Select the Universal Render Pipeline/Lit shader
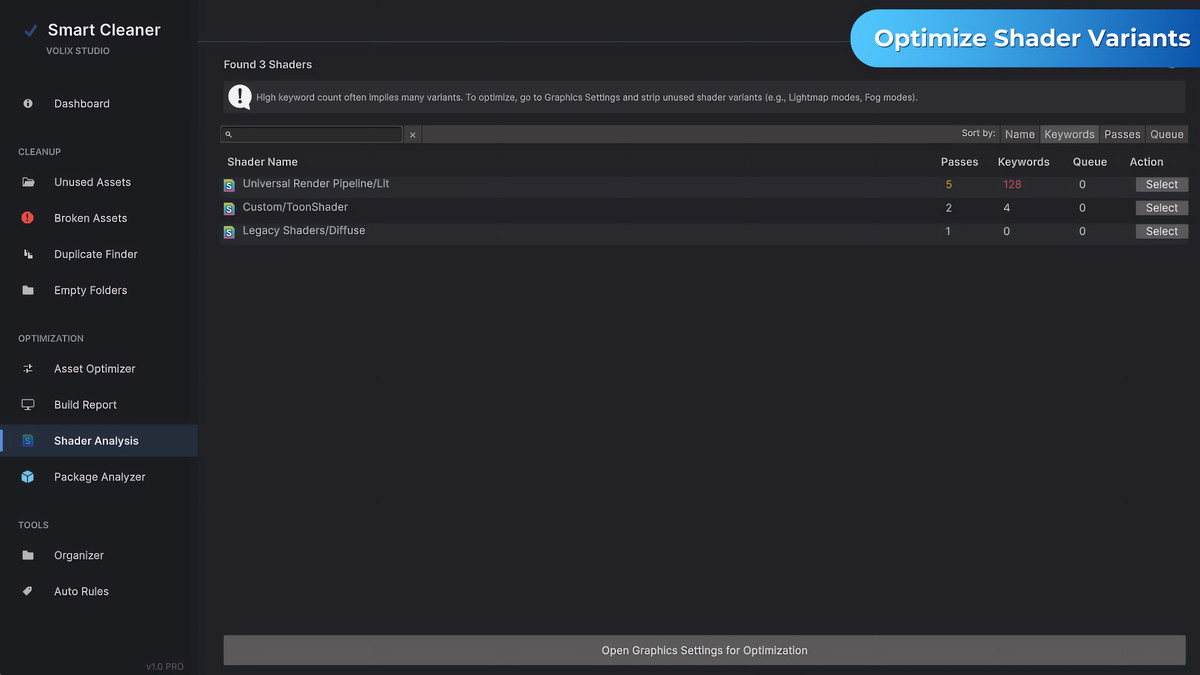Screen dimensions: 1200x675 1161,184
